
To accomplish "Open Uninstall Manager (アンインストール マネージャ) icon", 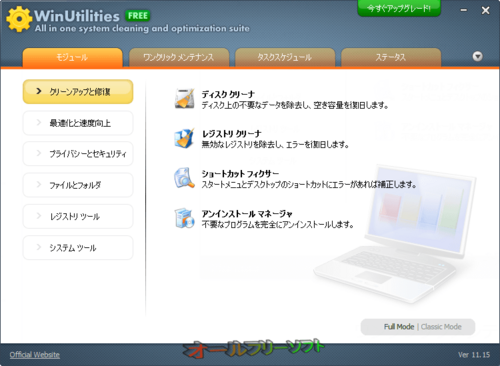I will pyautogui.click(x=184, y=218).
